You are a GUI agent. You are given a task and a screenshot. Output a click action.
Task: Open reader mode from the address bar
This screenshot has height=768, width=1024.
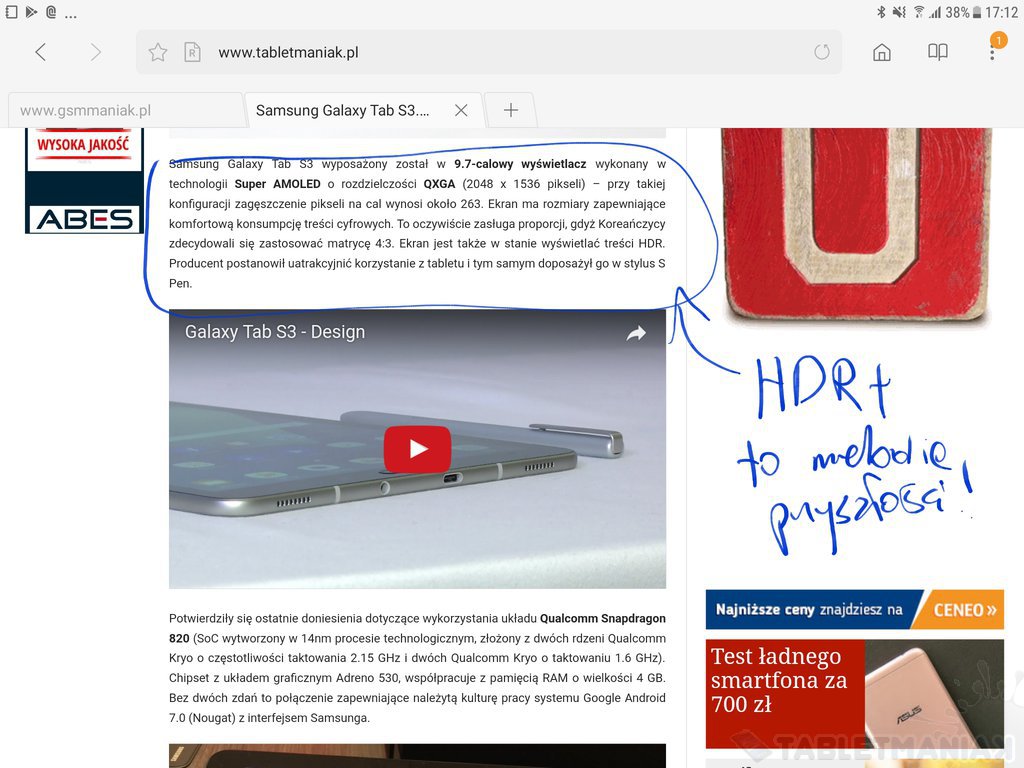[192, 52]
